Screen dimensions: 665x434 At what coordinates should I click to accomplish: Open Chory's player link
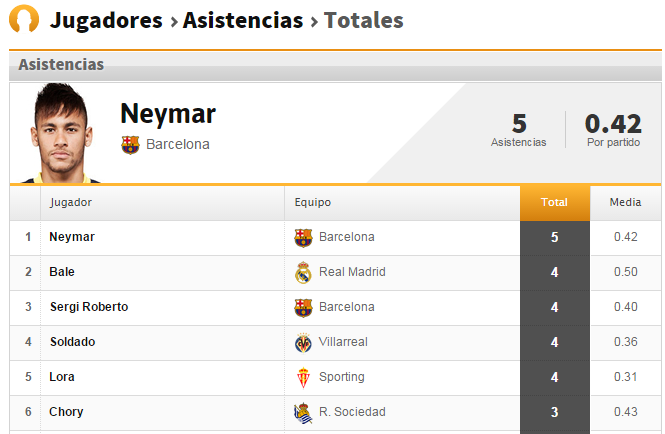(x=66, y=412)
